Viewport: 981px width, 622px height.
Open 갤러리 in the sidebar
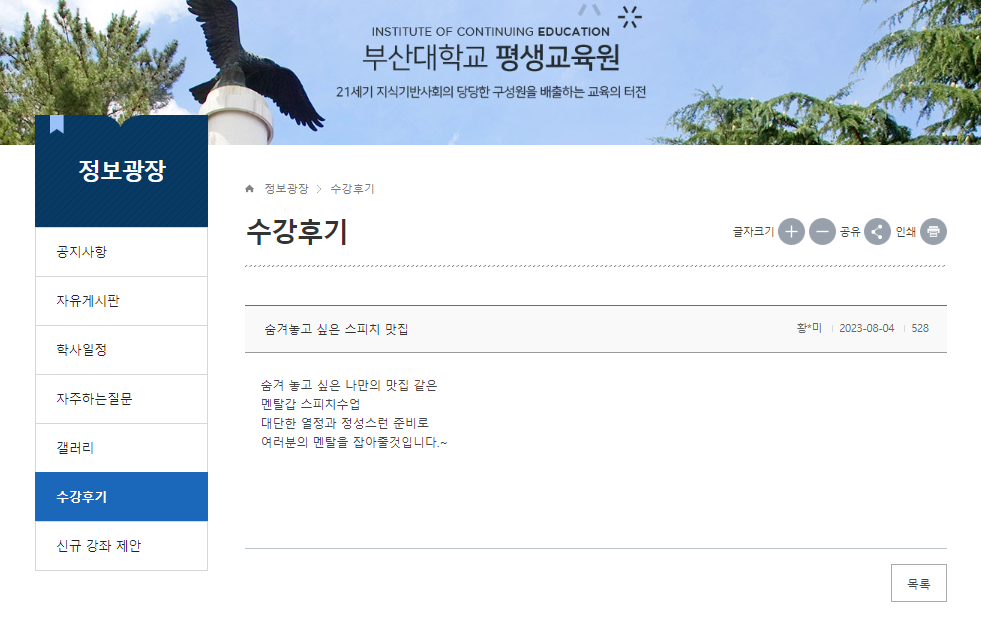pos(121,448)
